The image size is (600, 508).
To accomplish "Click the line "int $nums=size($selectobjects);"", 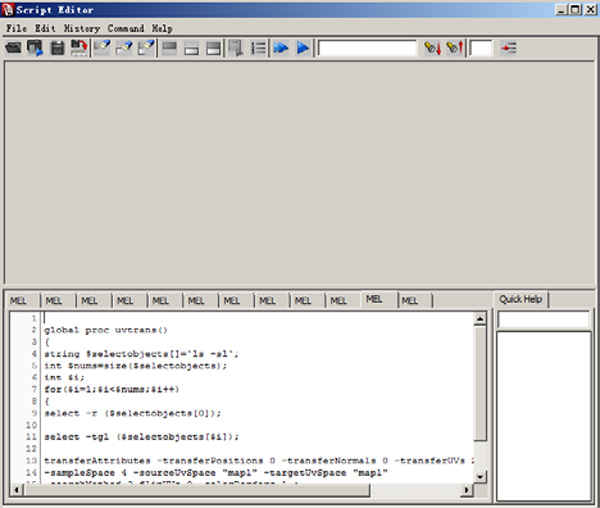I will coord(135,366).
